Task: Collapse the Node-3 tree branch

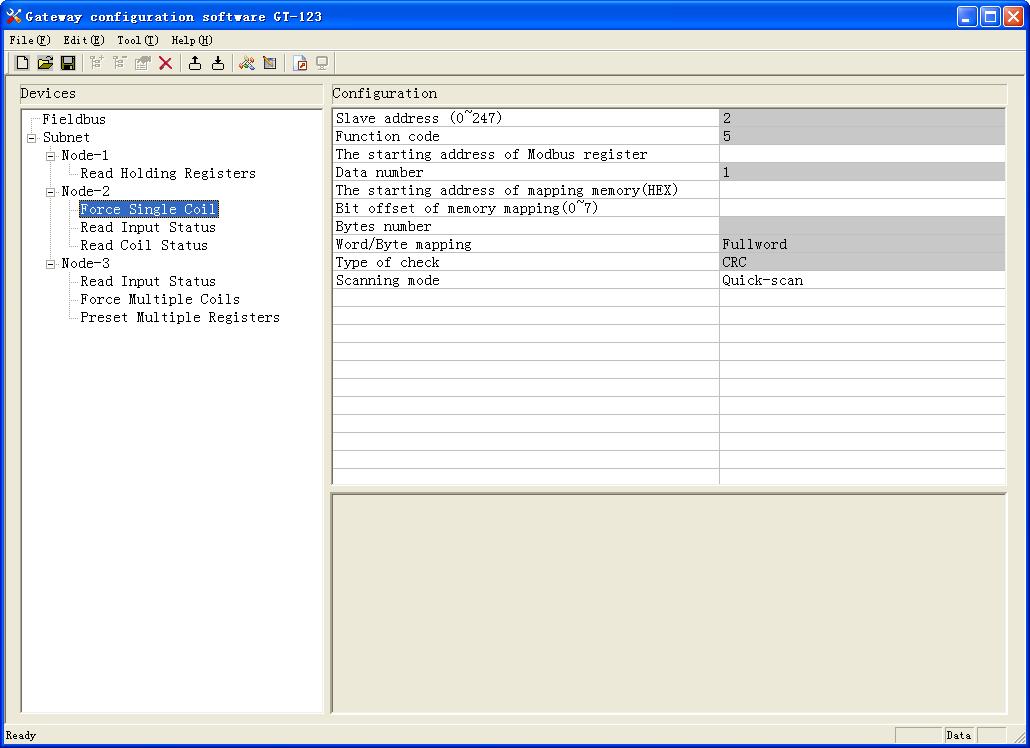Action: pyautogui.click(x=51, y=264)
